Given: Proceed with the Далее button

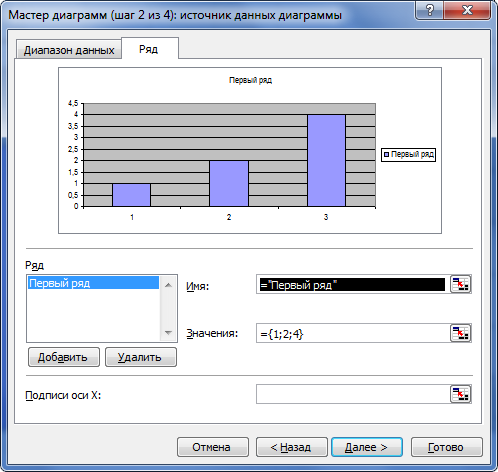Looking at the screenshot, I should (367, 447).
